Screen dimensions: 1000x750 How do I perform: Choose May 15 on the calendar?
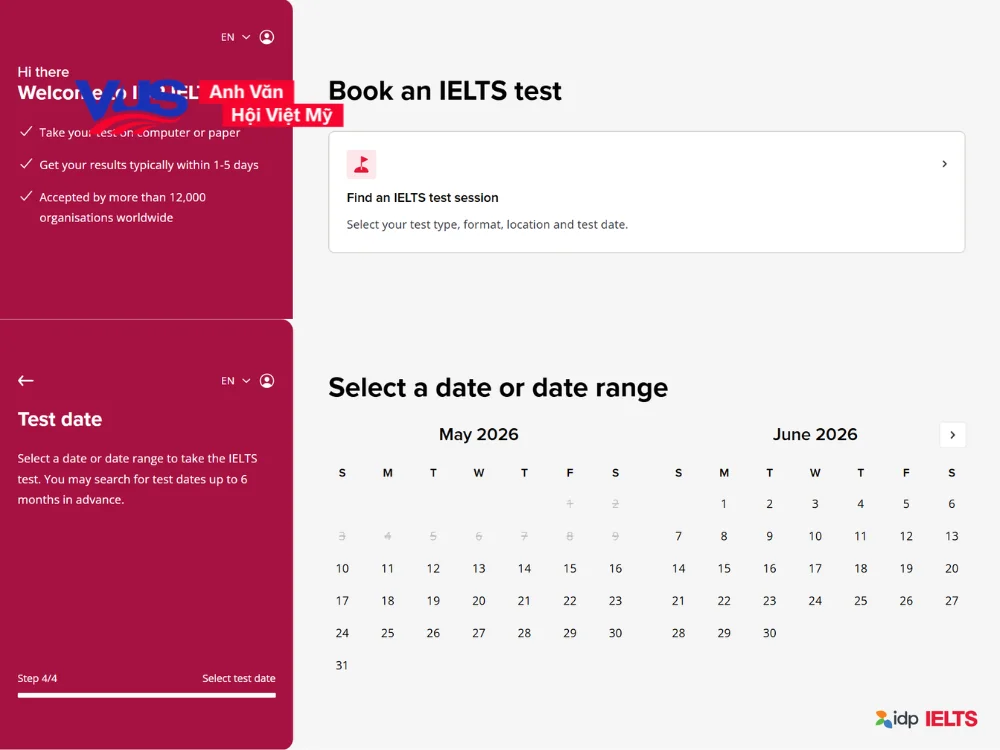[x=570, y=568]
